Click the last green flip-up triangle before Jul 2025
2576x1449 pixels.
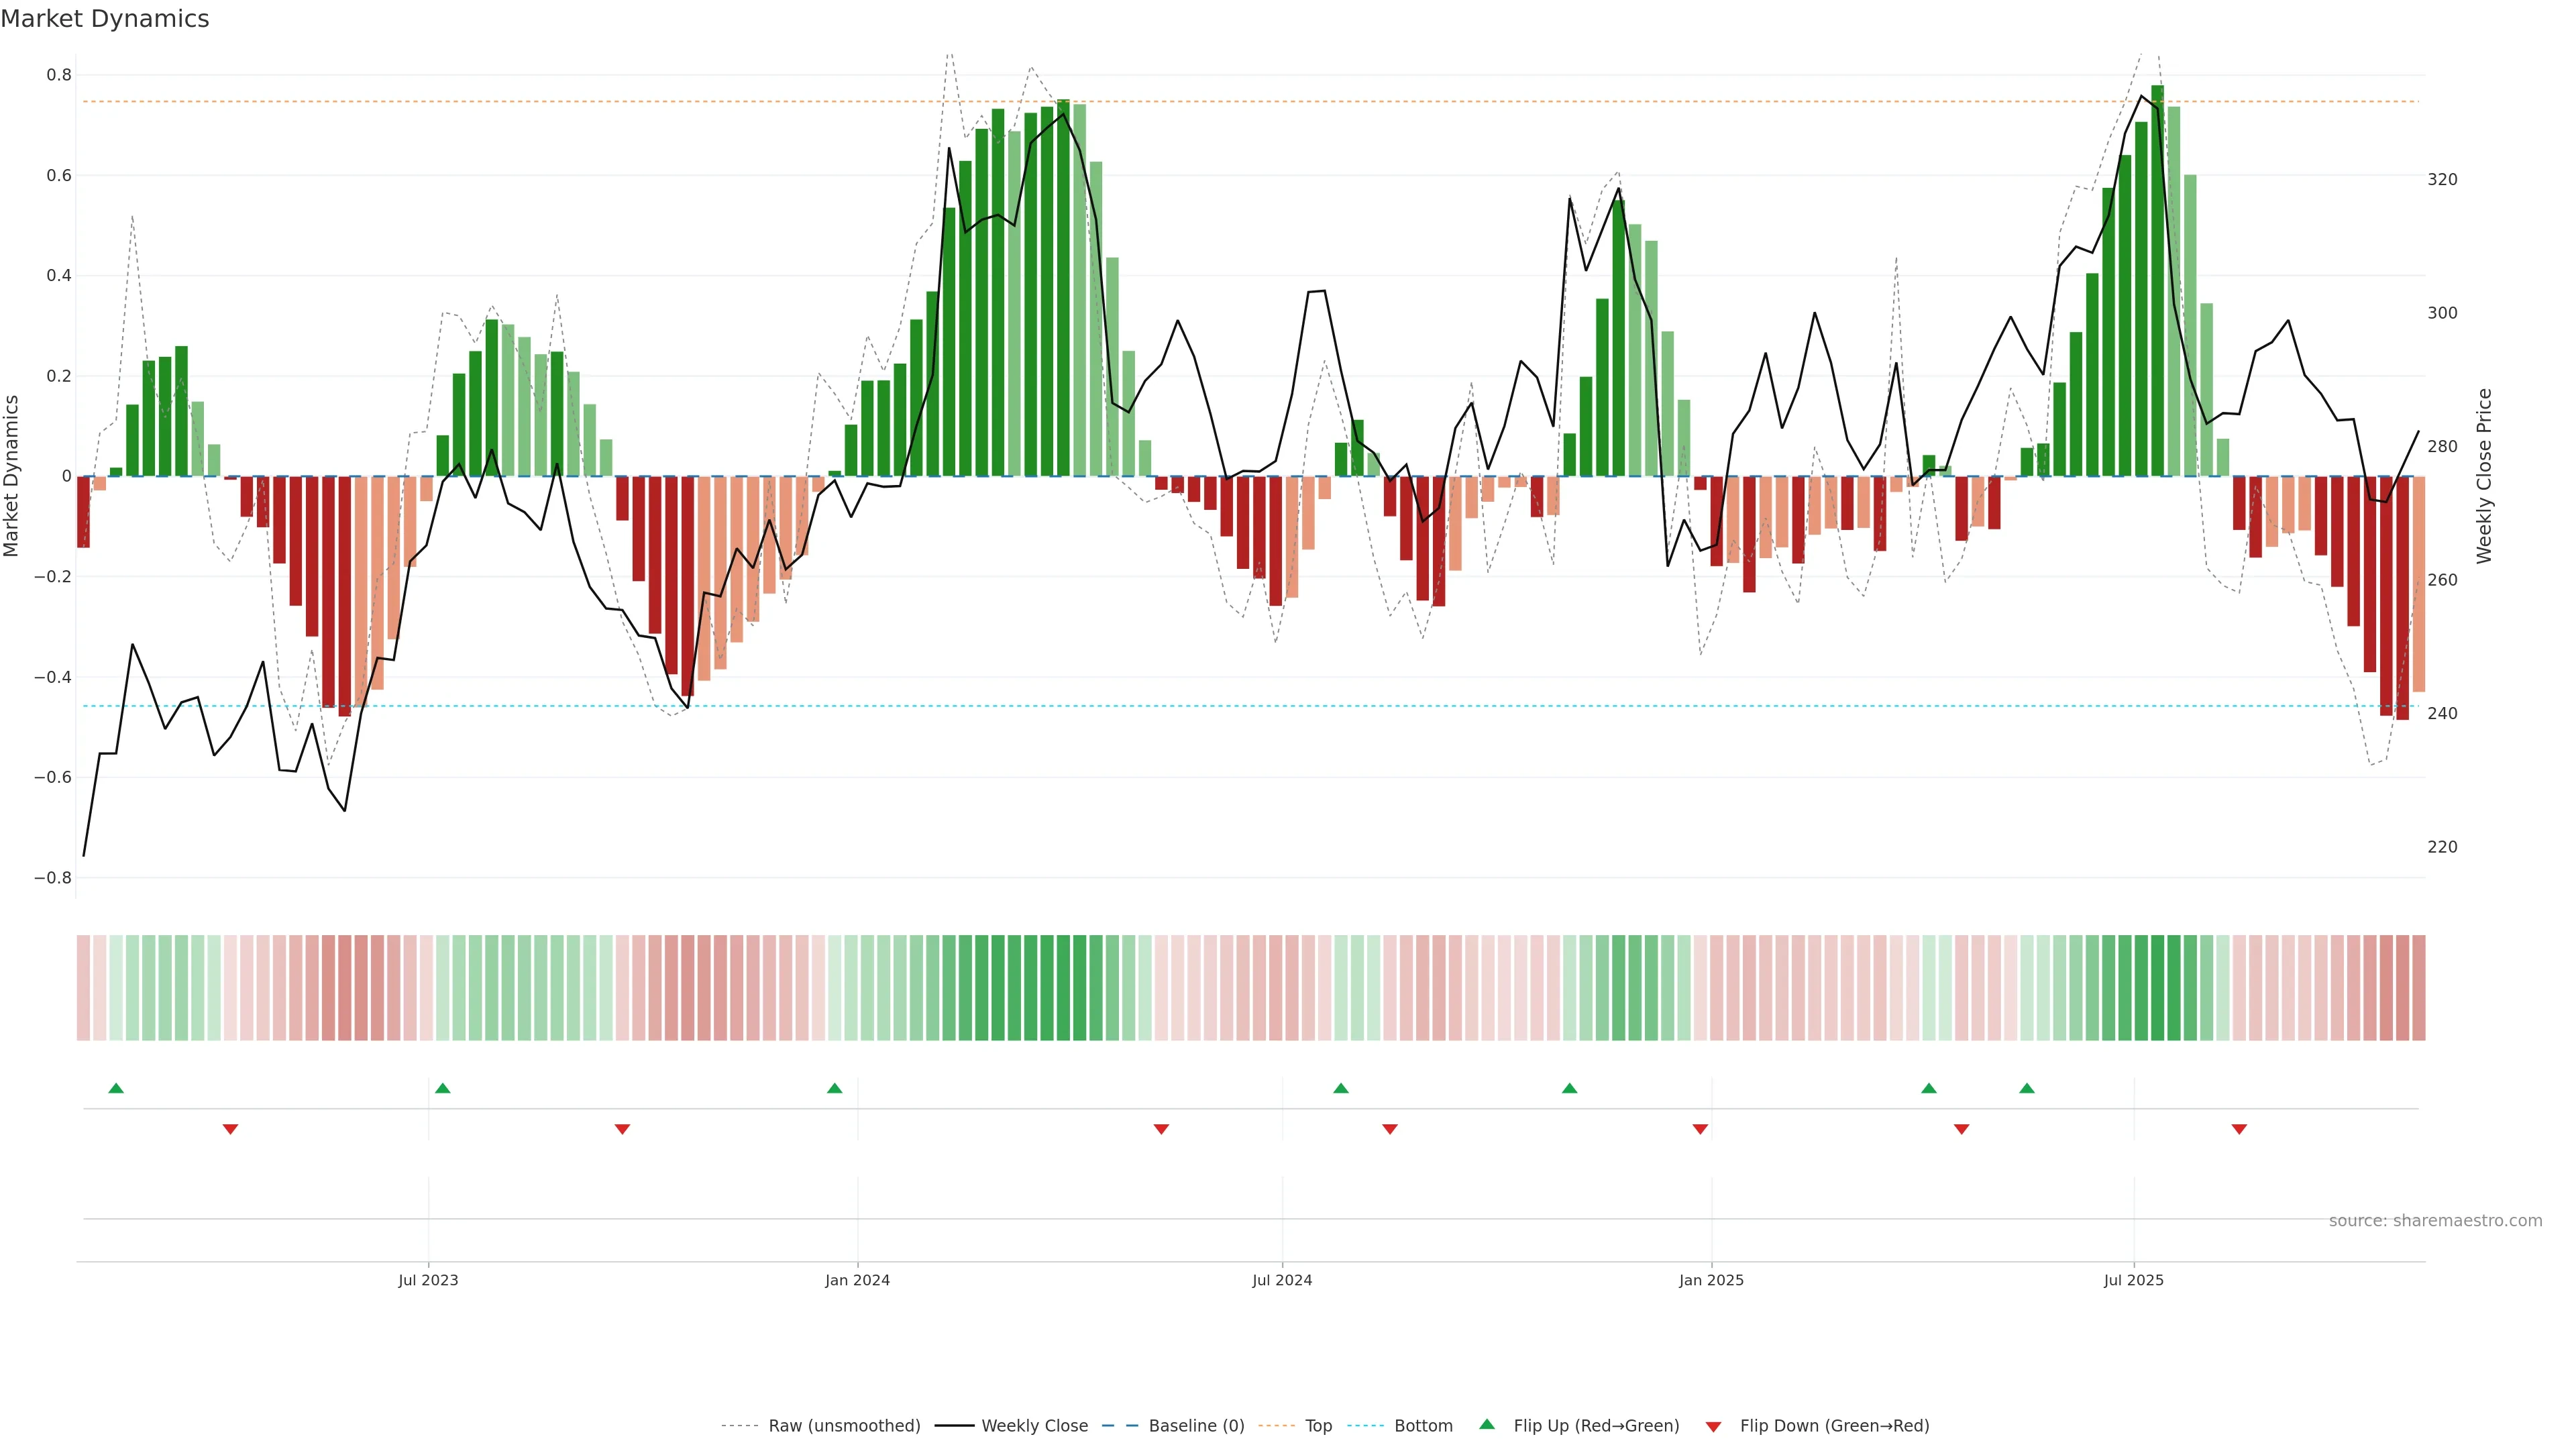[x=2027, y=1088]
